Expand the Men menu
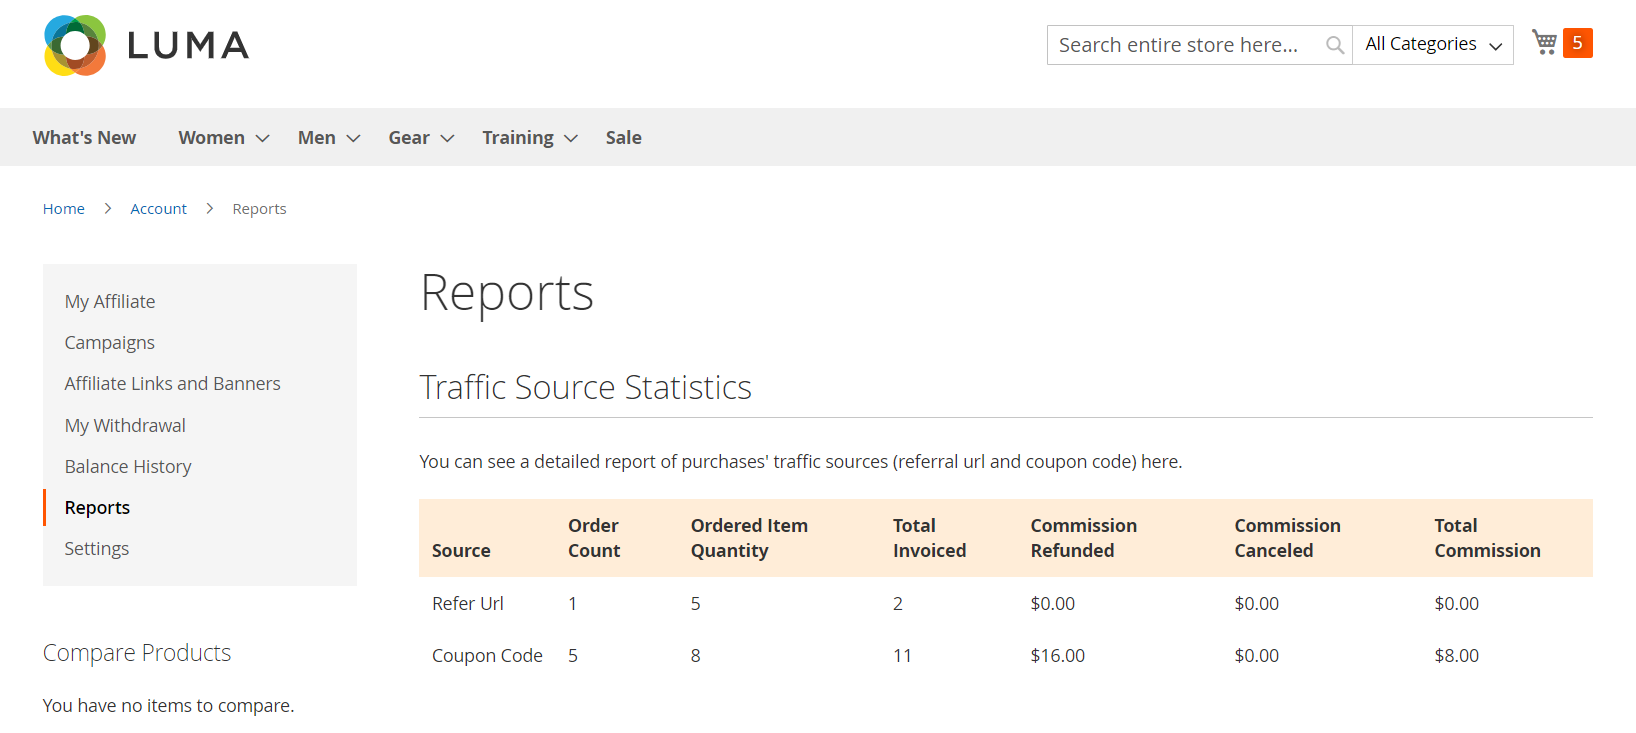This screenshot has width=1636, height=733. tap(328, 138)
